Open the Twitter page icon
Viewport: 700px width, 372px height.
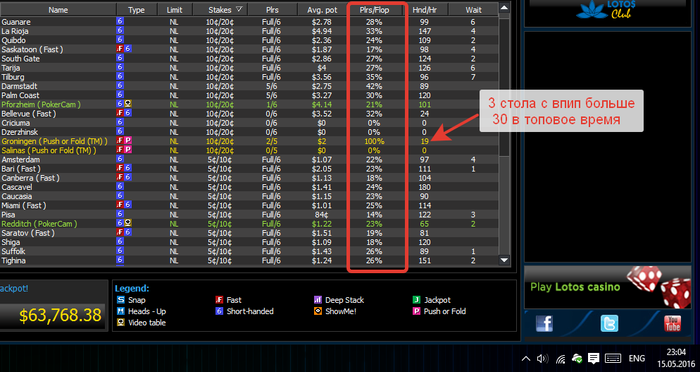pos(609,323)
